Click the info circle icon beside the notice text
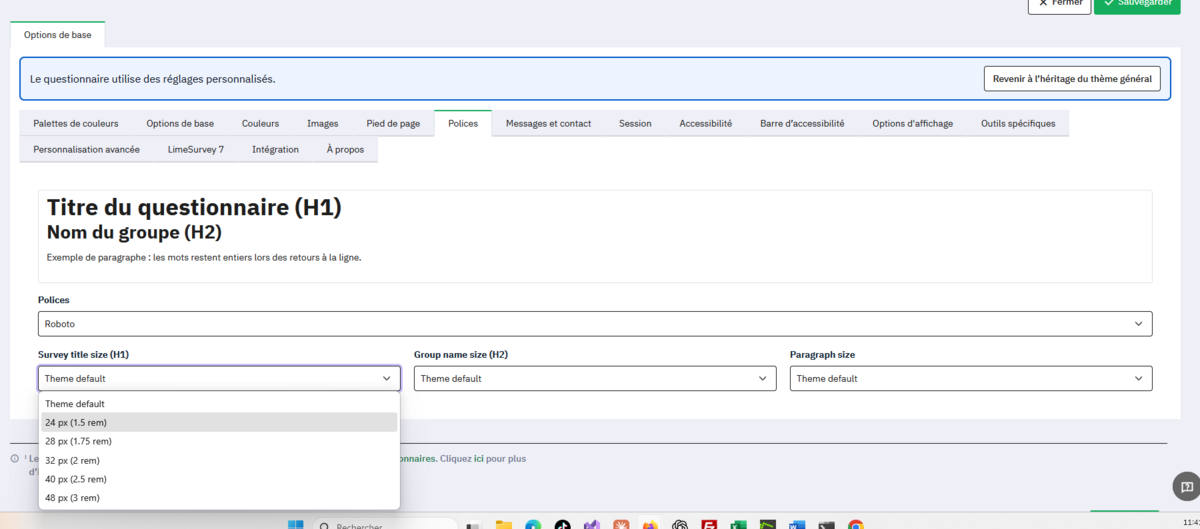1200x529 pixels. pos(14,459)
